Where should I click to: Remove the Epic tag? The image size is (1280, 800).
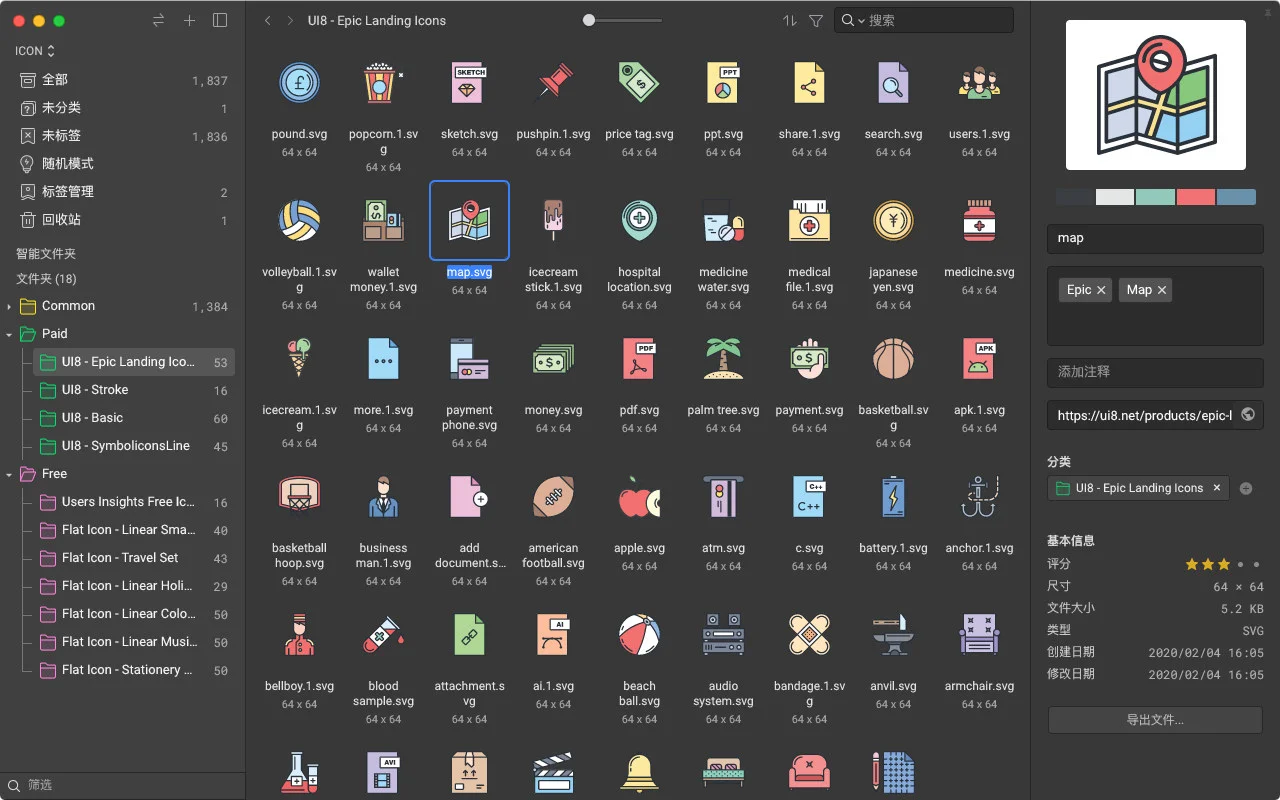(1101, 290)
